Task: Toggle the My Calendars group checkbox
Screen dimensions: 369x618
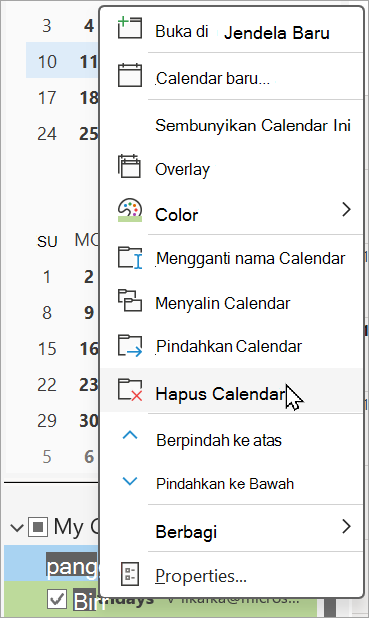Action: tap(38, 527)
